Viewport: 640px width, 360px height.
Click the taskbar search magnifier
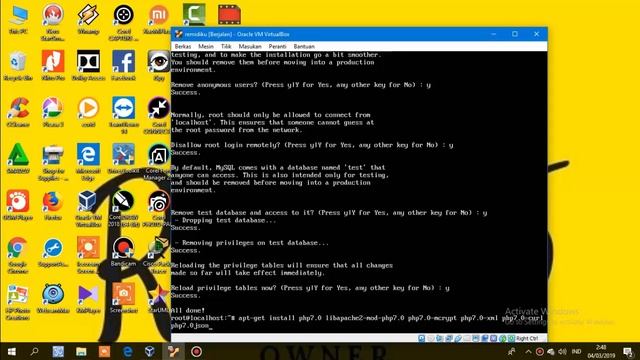[x=35, y=351]
